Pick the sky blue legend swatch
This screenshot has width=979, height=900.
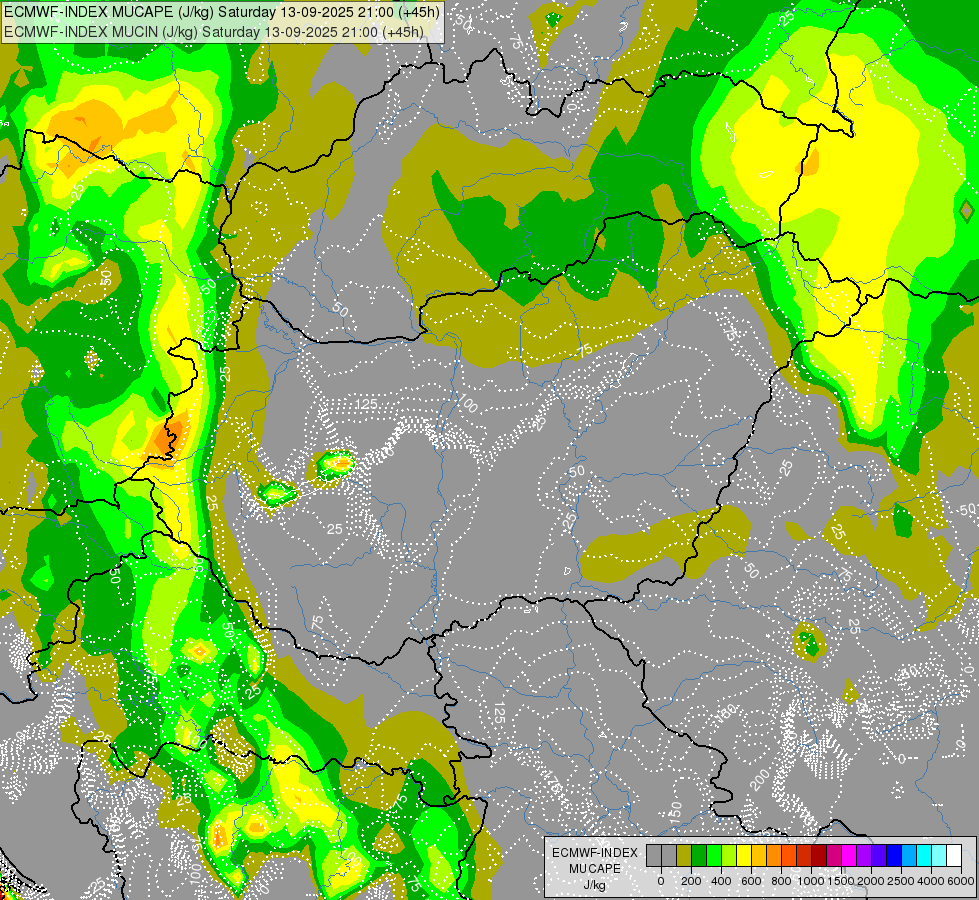coord(909,855)
